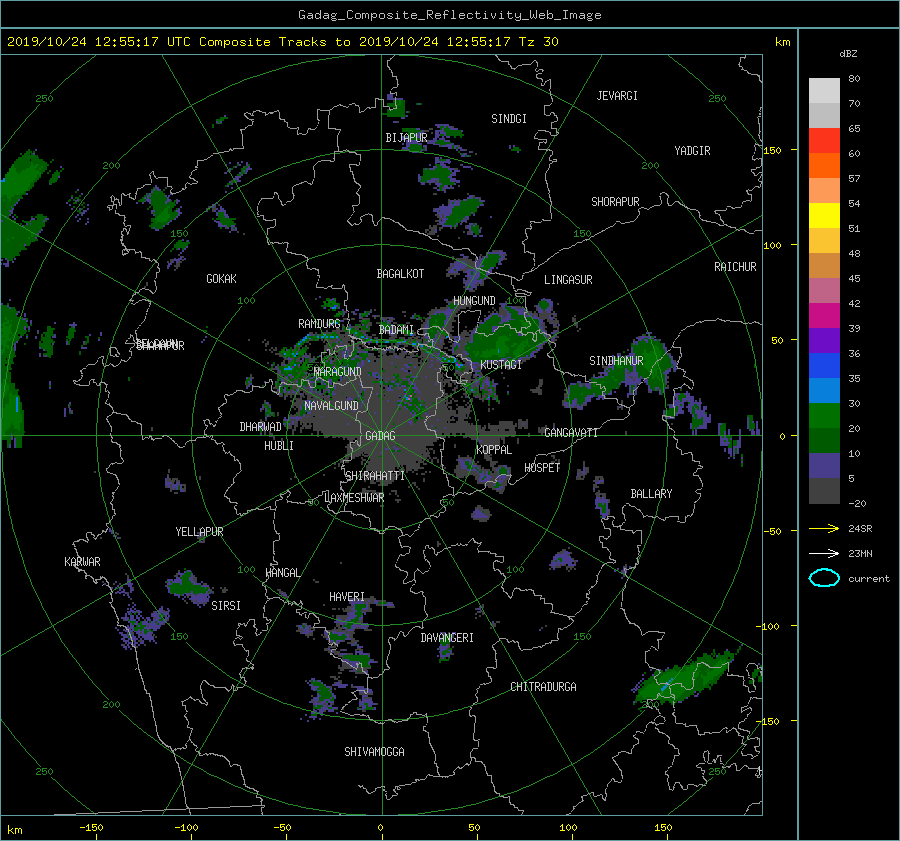Click the RAICHUR label
Image resolution: width=900 pixels, height=841 pixels.
735,267
